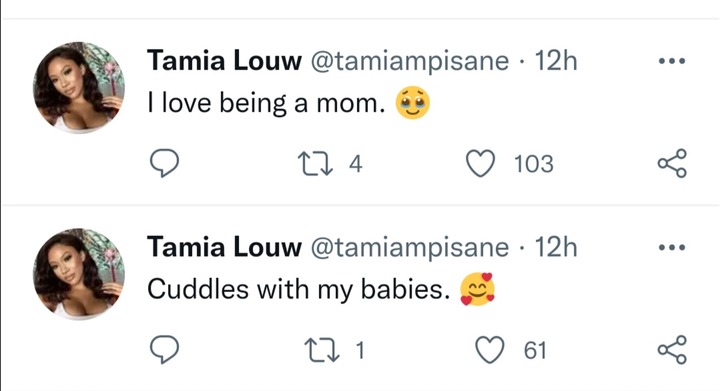Image resolution: width=720 pixels, height=391 pixels.
Task: Like the tweet with 103 likes
Action: [480, 163]
